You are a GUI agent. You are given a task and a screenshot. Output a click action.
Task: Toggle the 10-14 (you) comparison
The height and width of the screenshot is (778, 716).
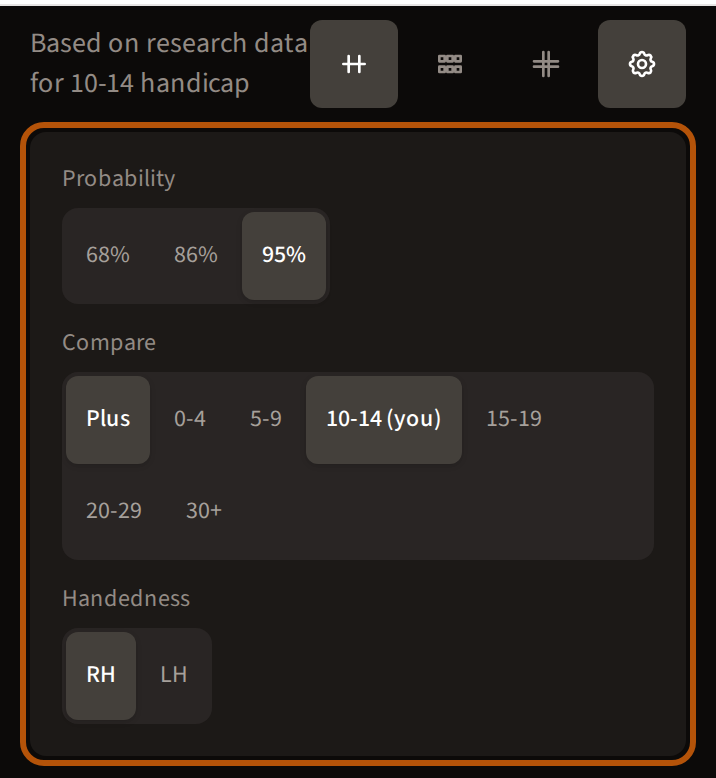click(384, 420)
